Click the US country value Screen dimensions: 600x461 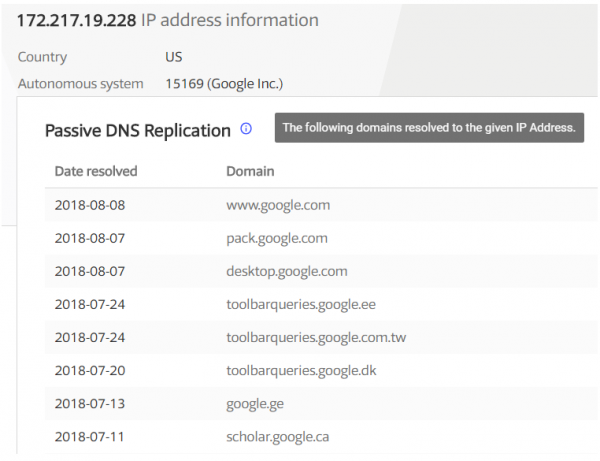coord(174,57)
